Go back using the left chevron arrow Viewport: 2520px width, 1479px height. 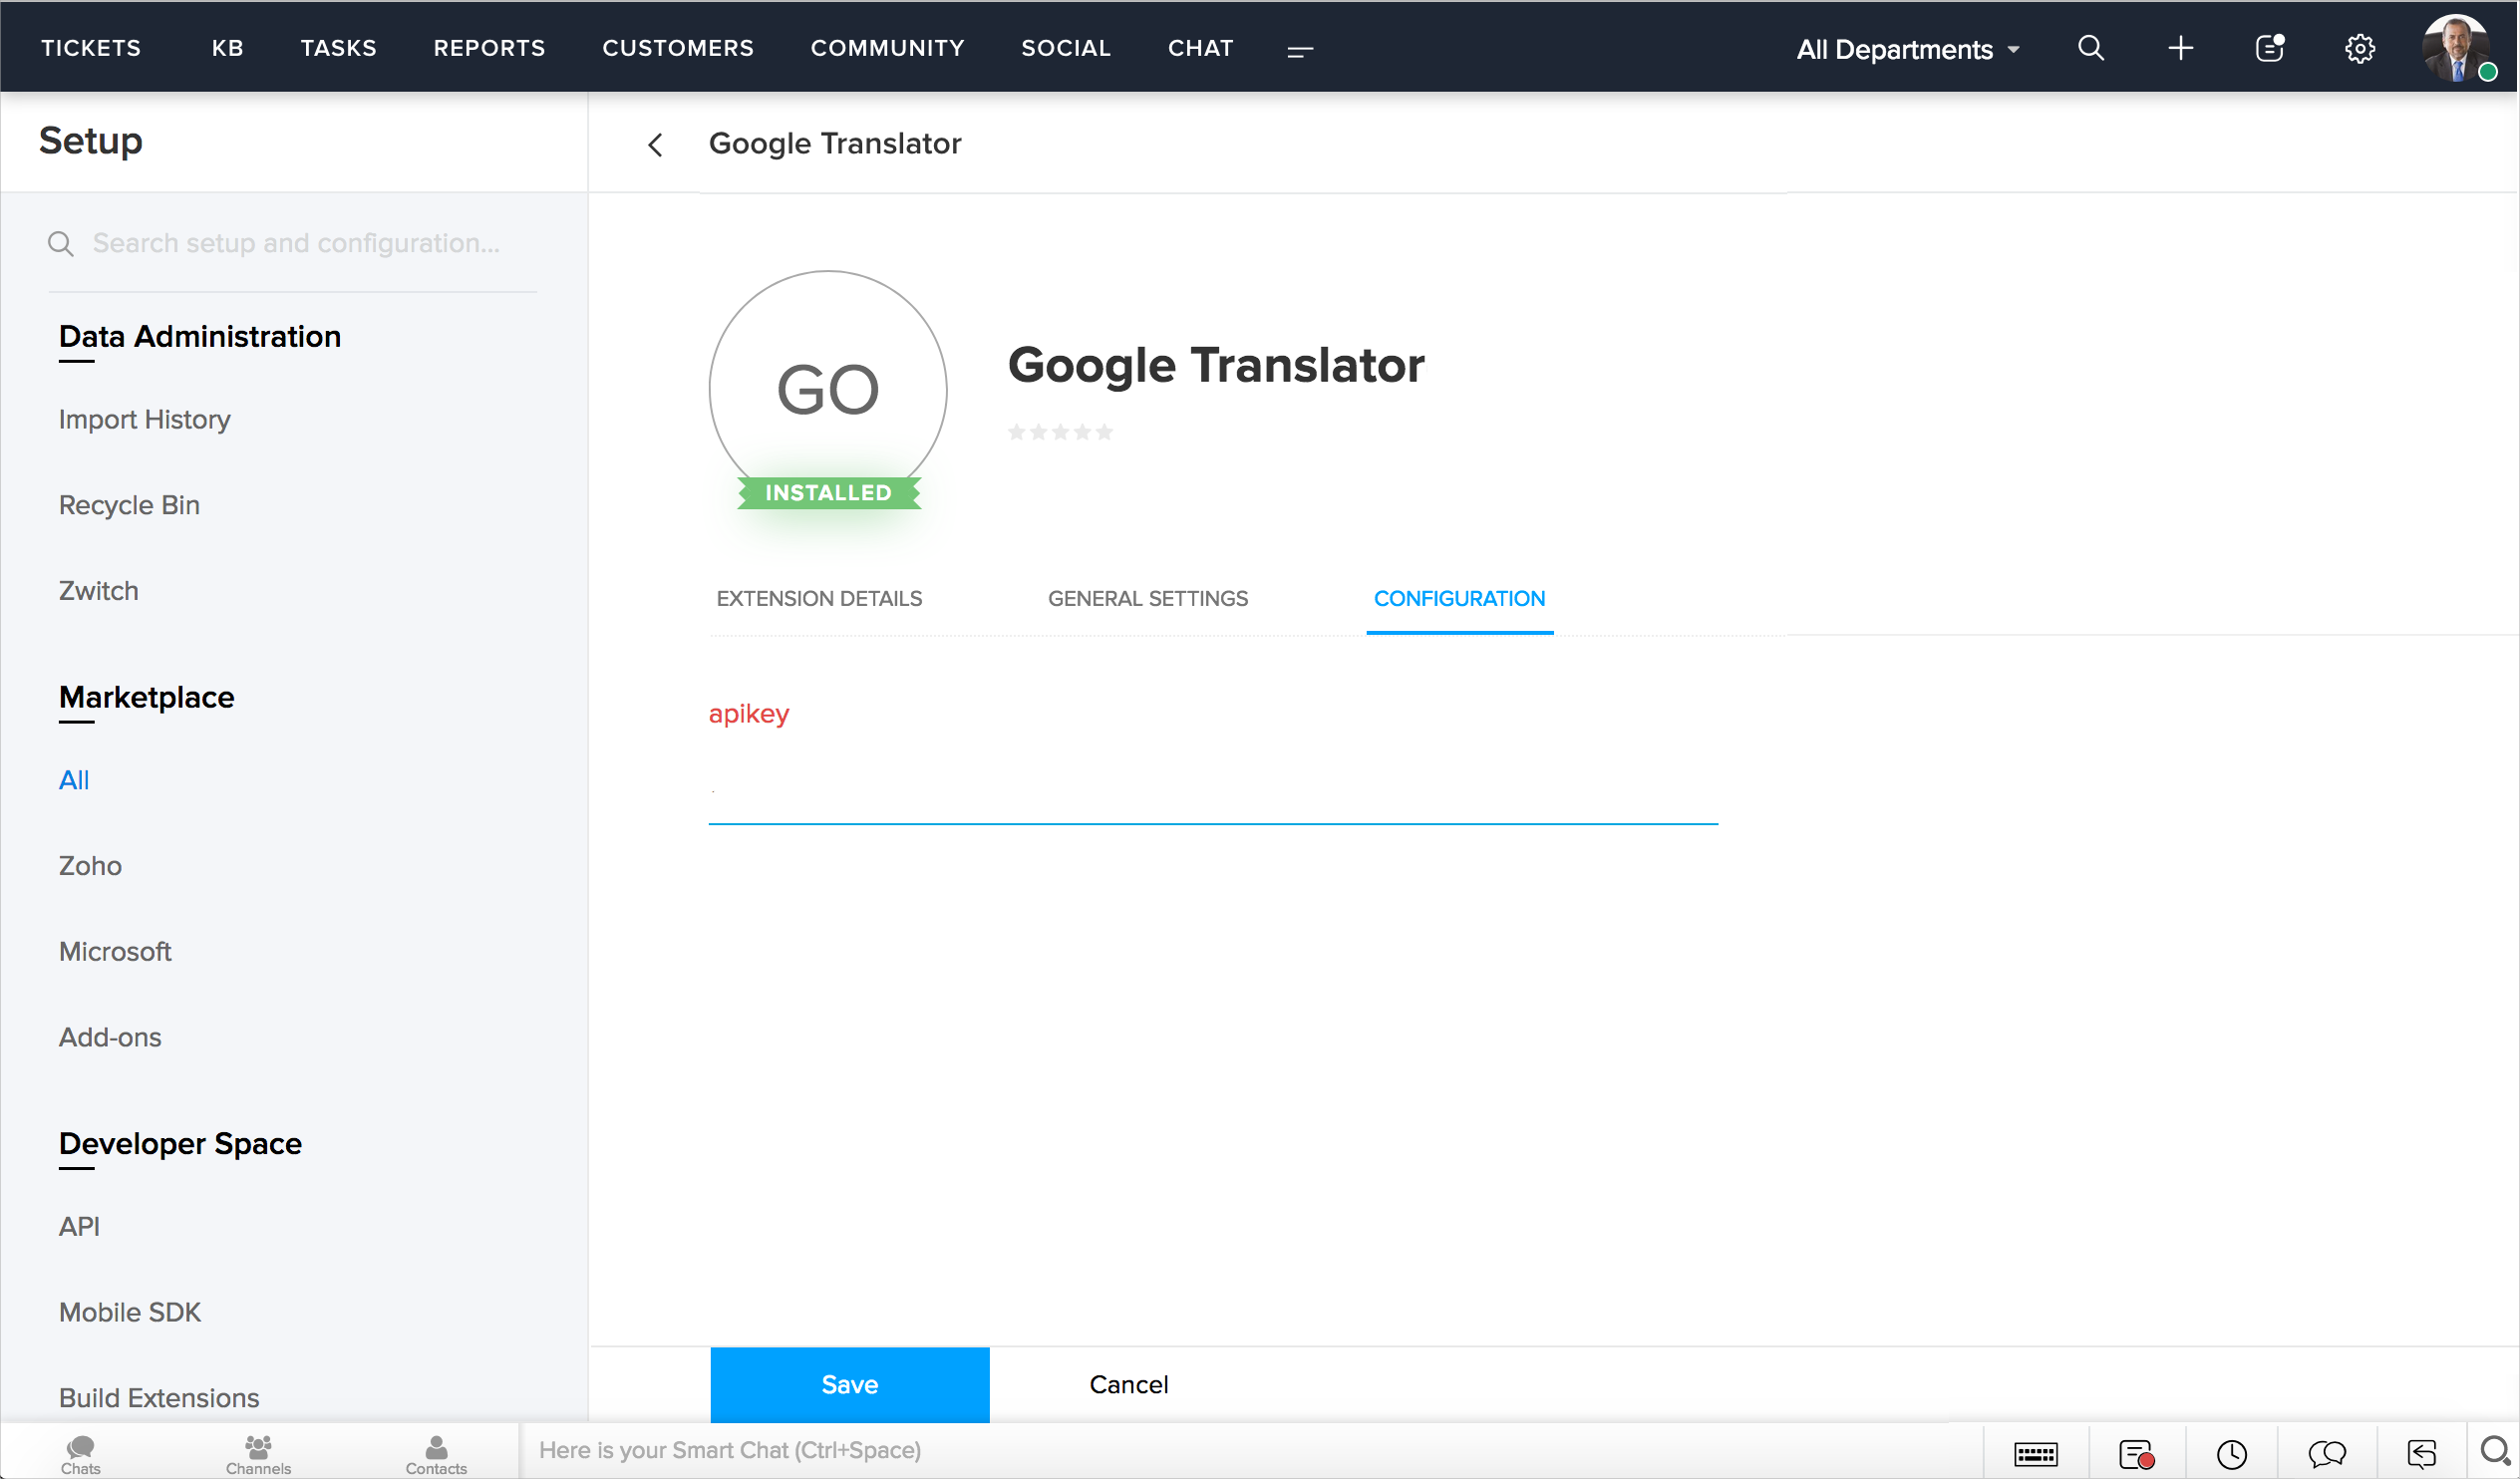click(655, 145)
